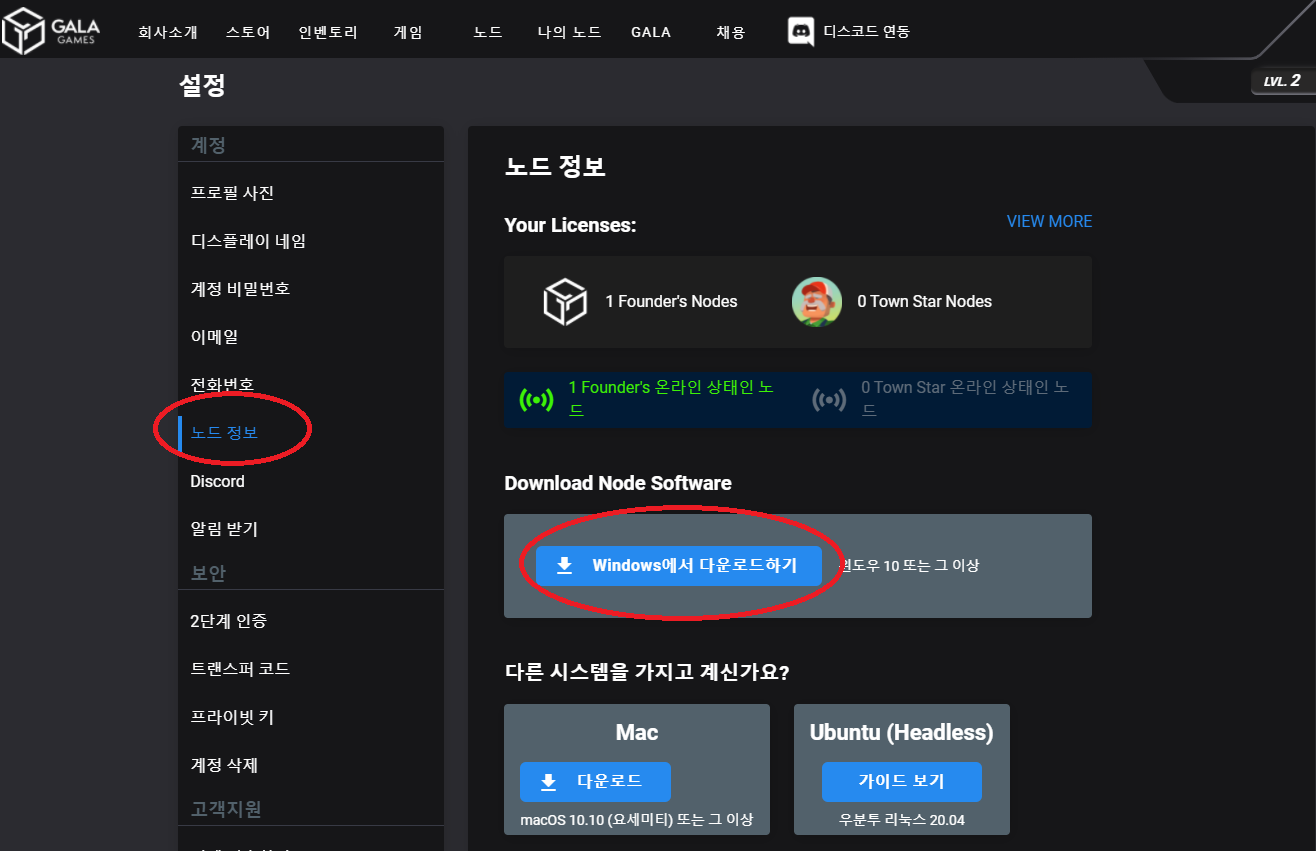This screenshot has height=851, width=1316.
Task: Click the download arrow in Windows button
Action: click(565, 566)
